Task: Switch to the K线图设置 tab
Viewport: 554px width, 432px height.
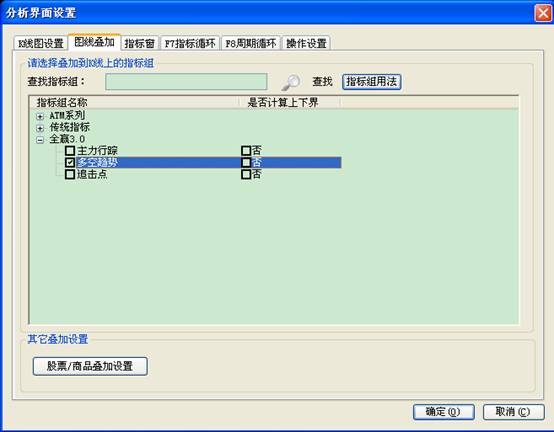Action: 41,43
